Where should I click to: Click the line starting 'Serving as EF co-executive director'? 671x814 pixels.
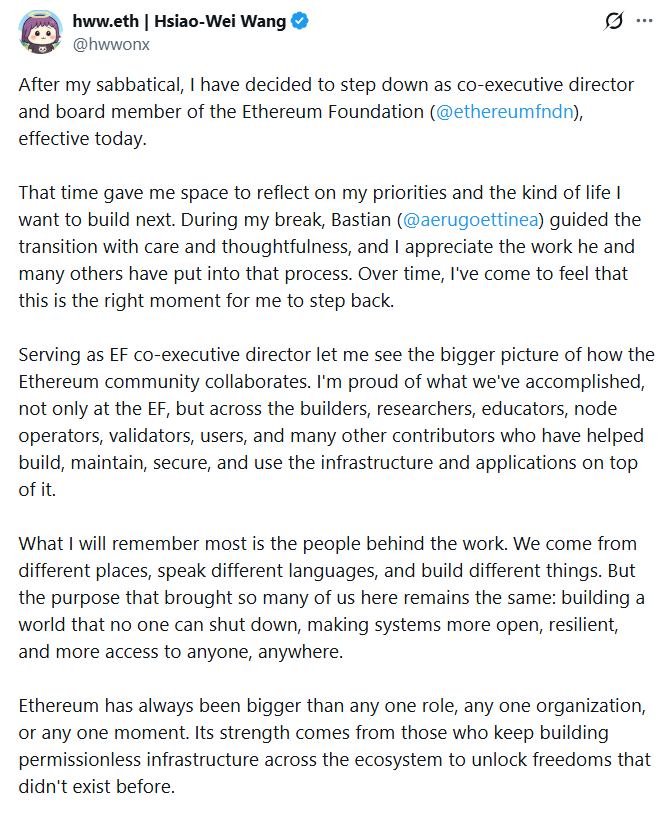pos(337,355)
